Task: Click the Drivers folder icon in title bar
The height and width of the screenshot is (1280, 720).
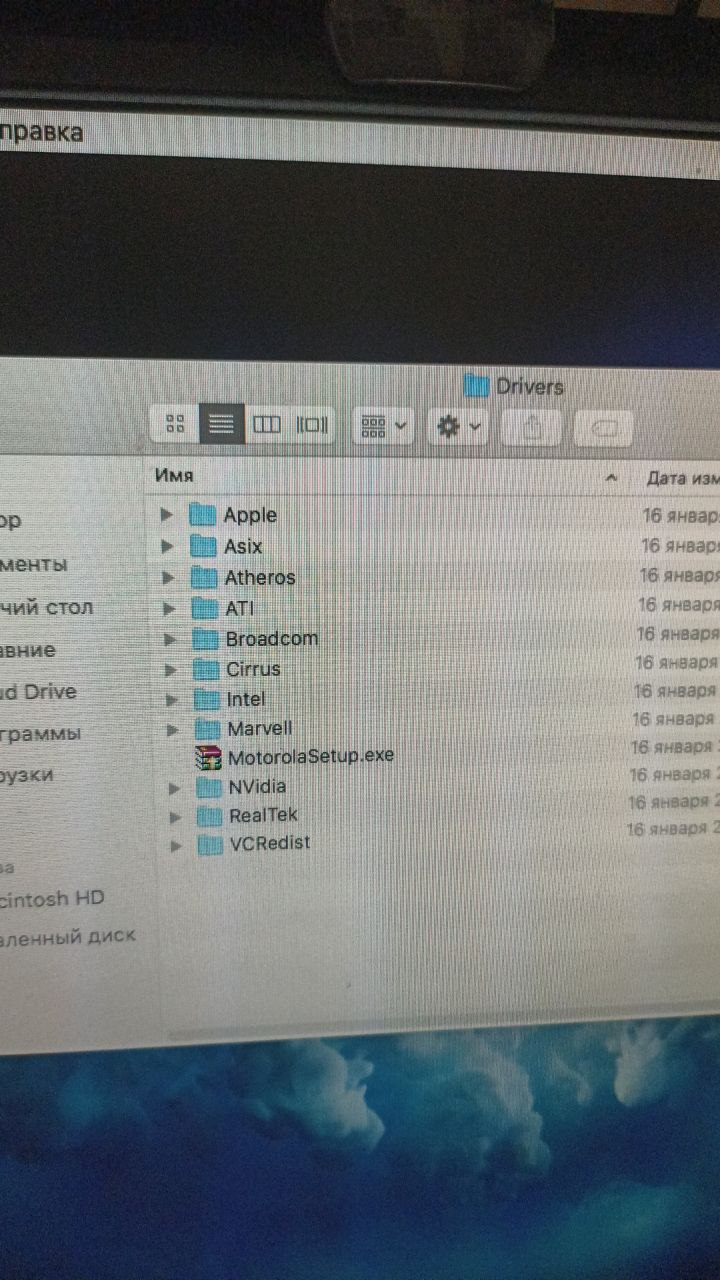Action: [x=477, y=385]
